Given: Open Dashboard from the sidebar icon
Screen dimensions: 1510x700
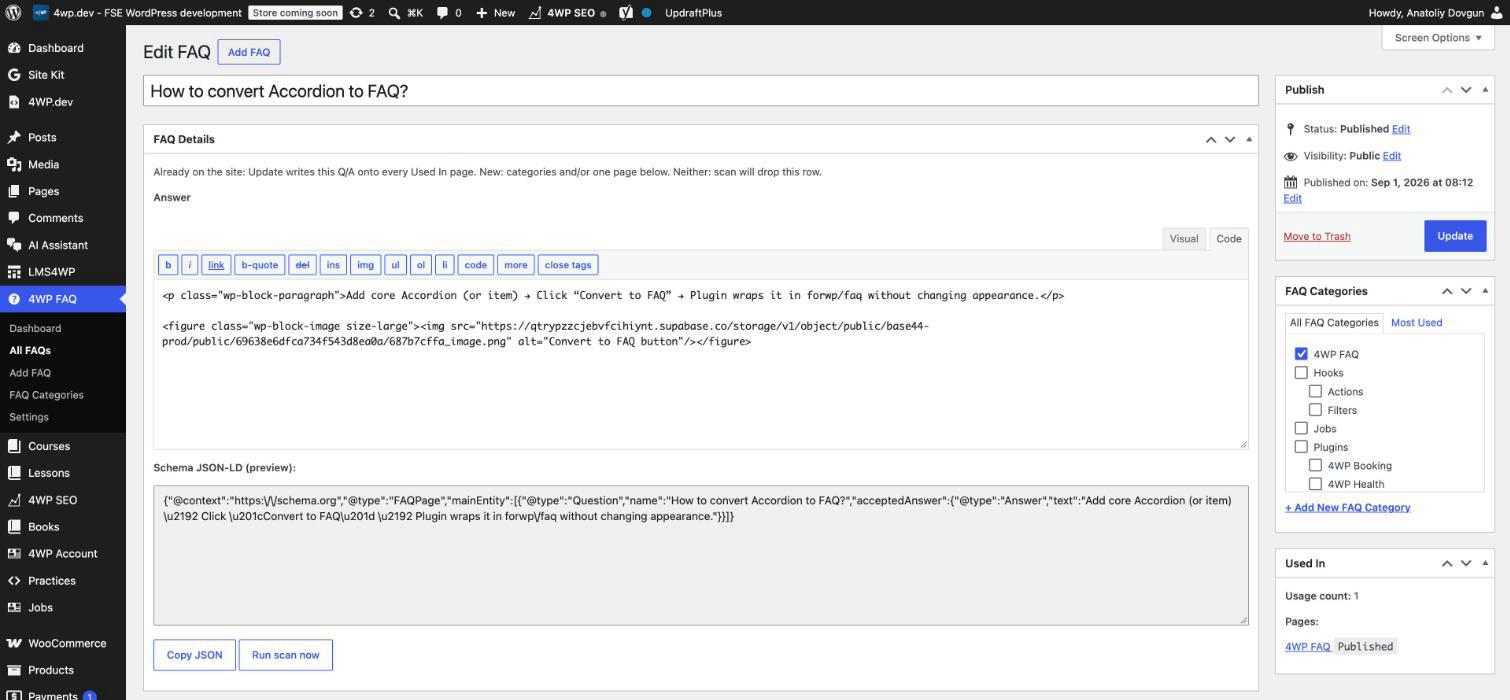Looking at the screenshot, I should point(14,48).
